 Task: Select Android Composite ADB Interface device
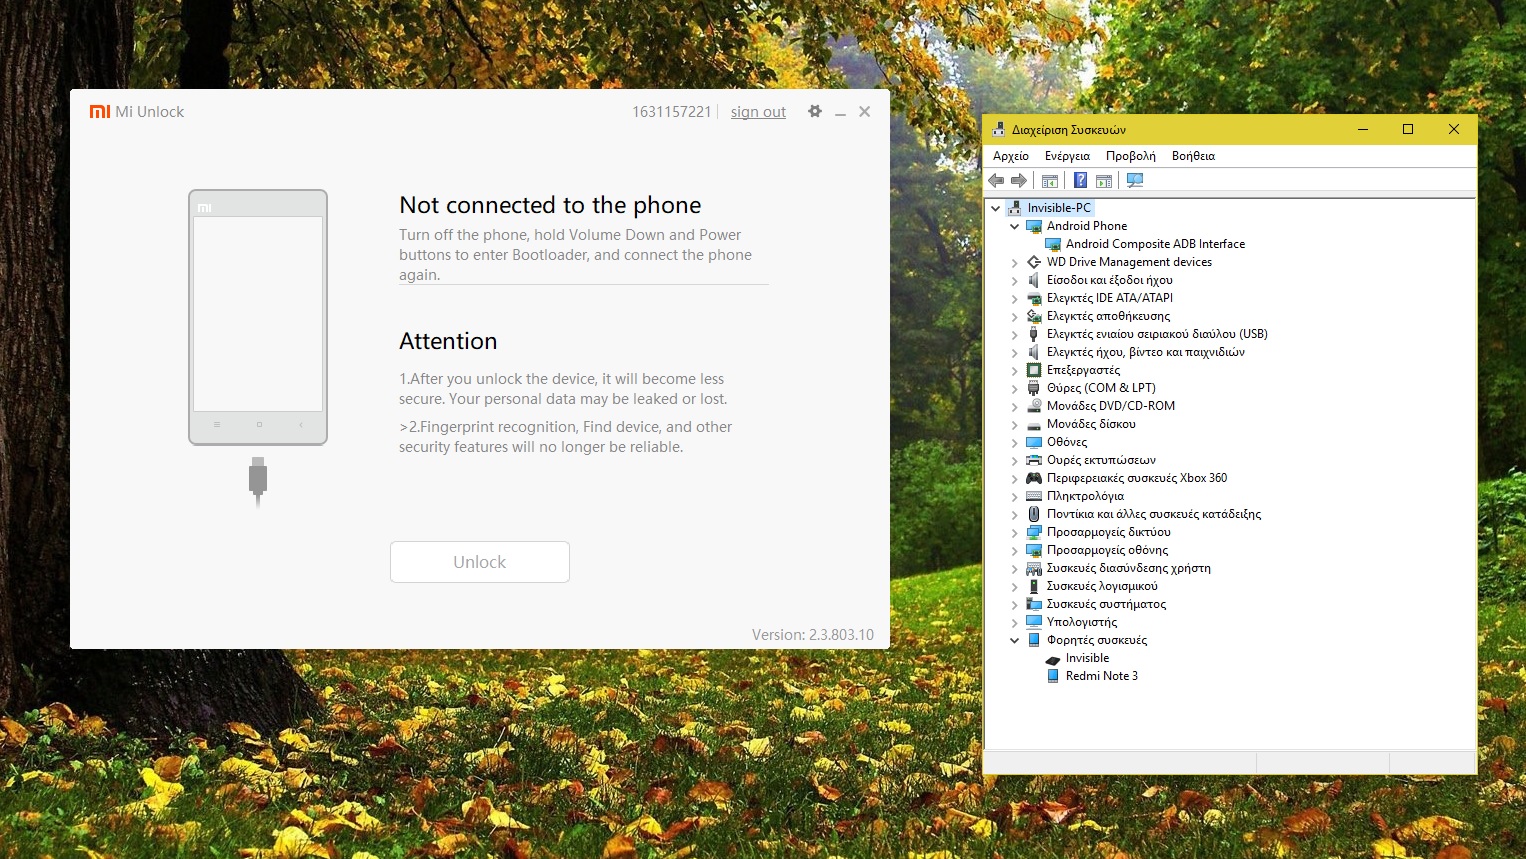coord(1155,244)
